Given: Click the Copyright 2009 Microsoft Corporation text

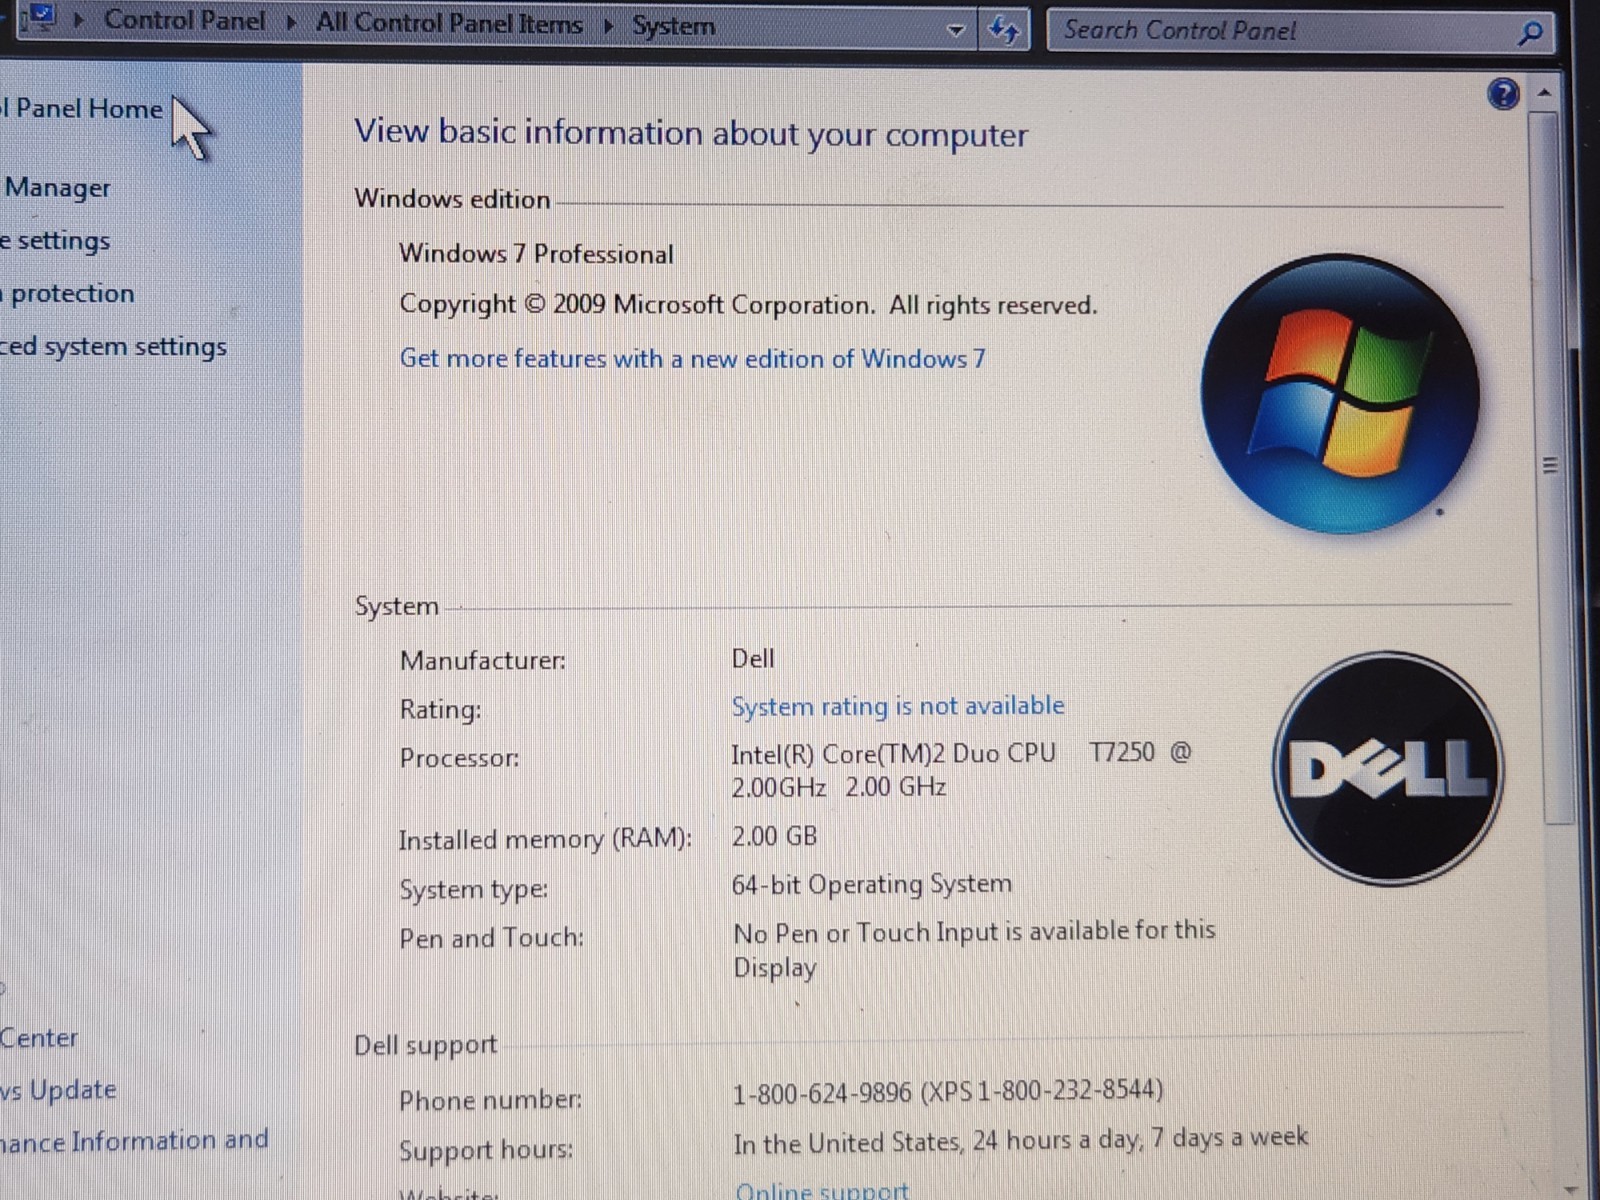Looking at the screenshot, I should [748, 305].
